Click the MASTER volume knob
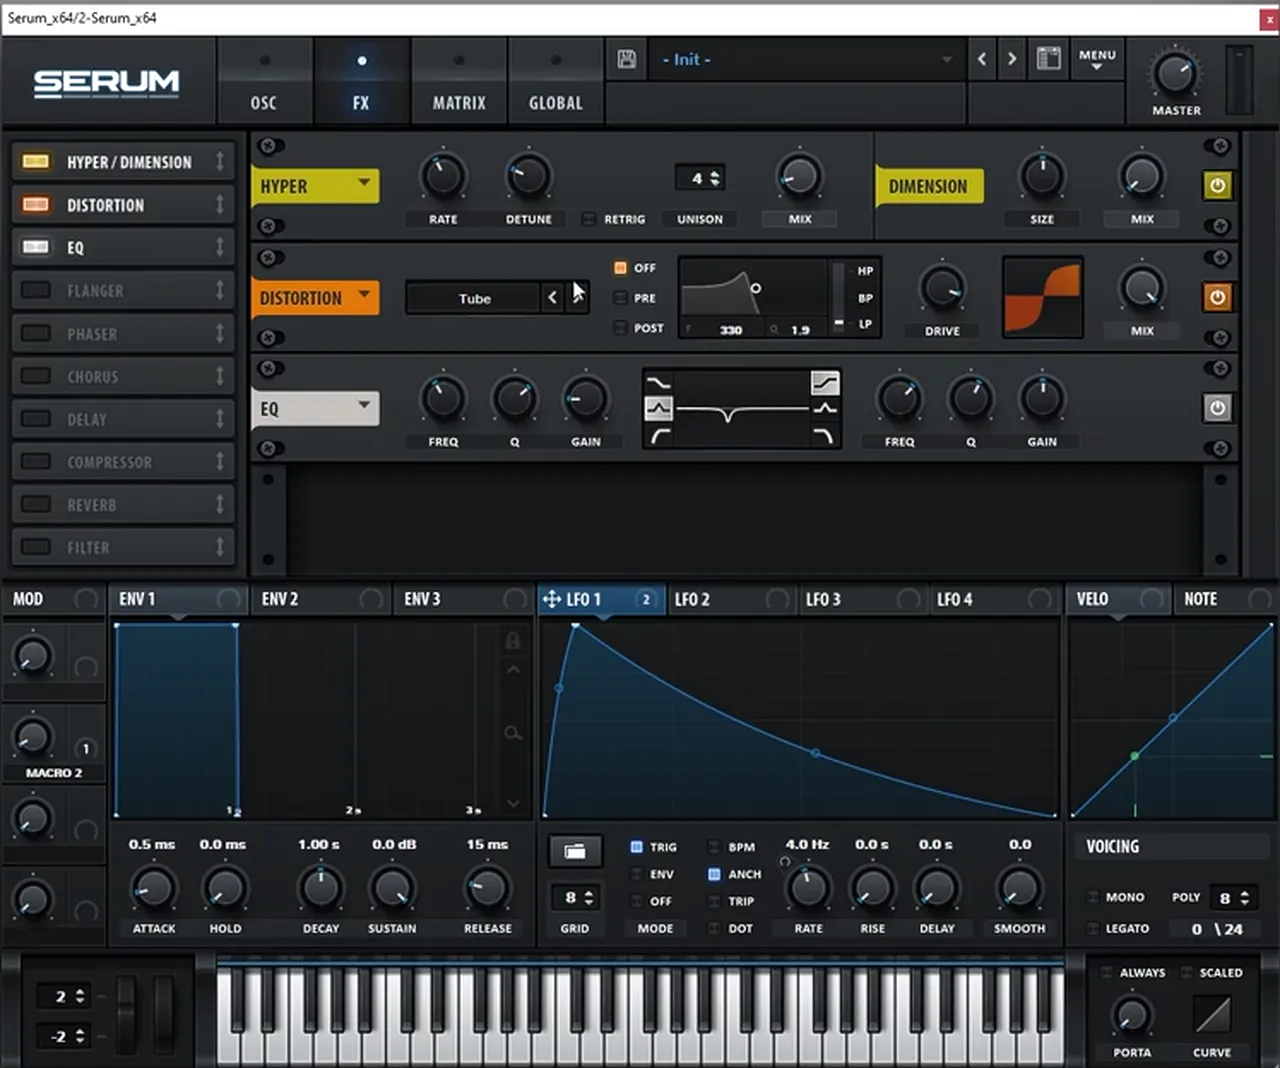This screenshot has width=1280, height=1068. pyautogui.click(x=1176, y=74)
